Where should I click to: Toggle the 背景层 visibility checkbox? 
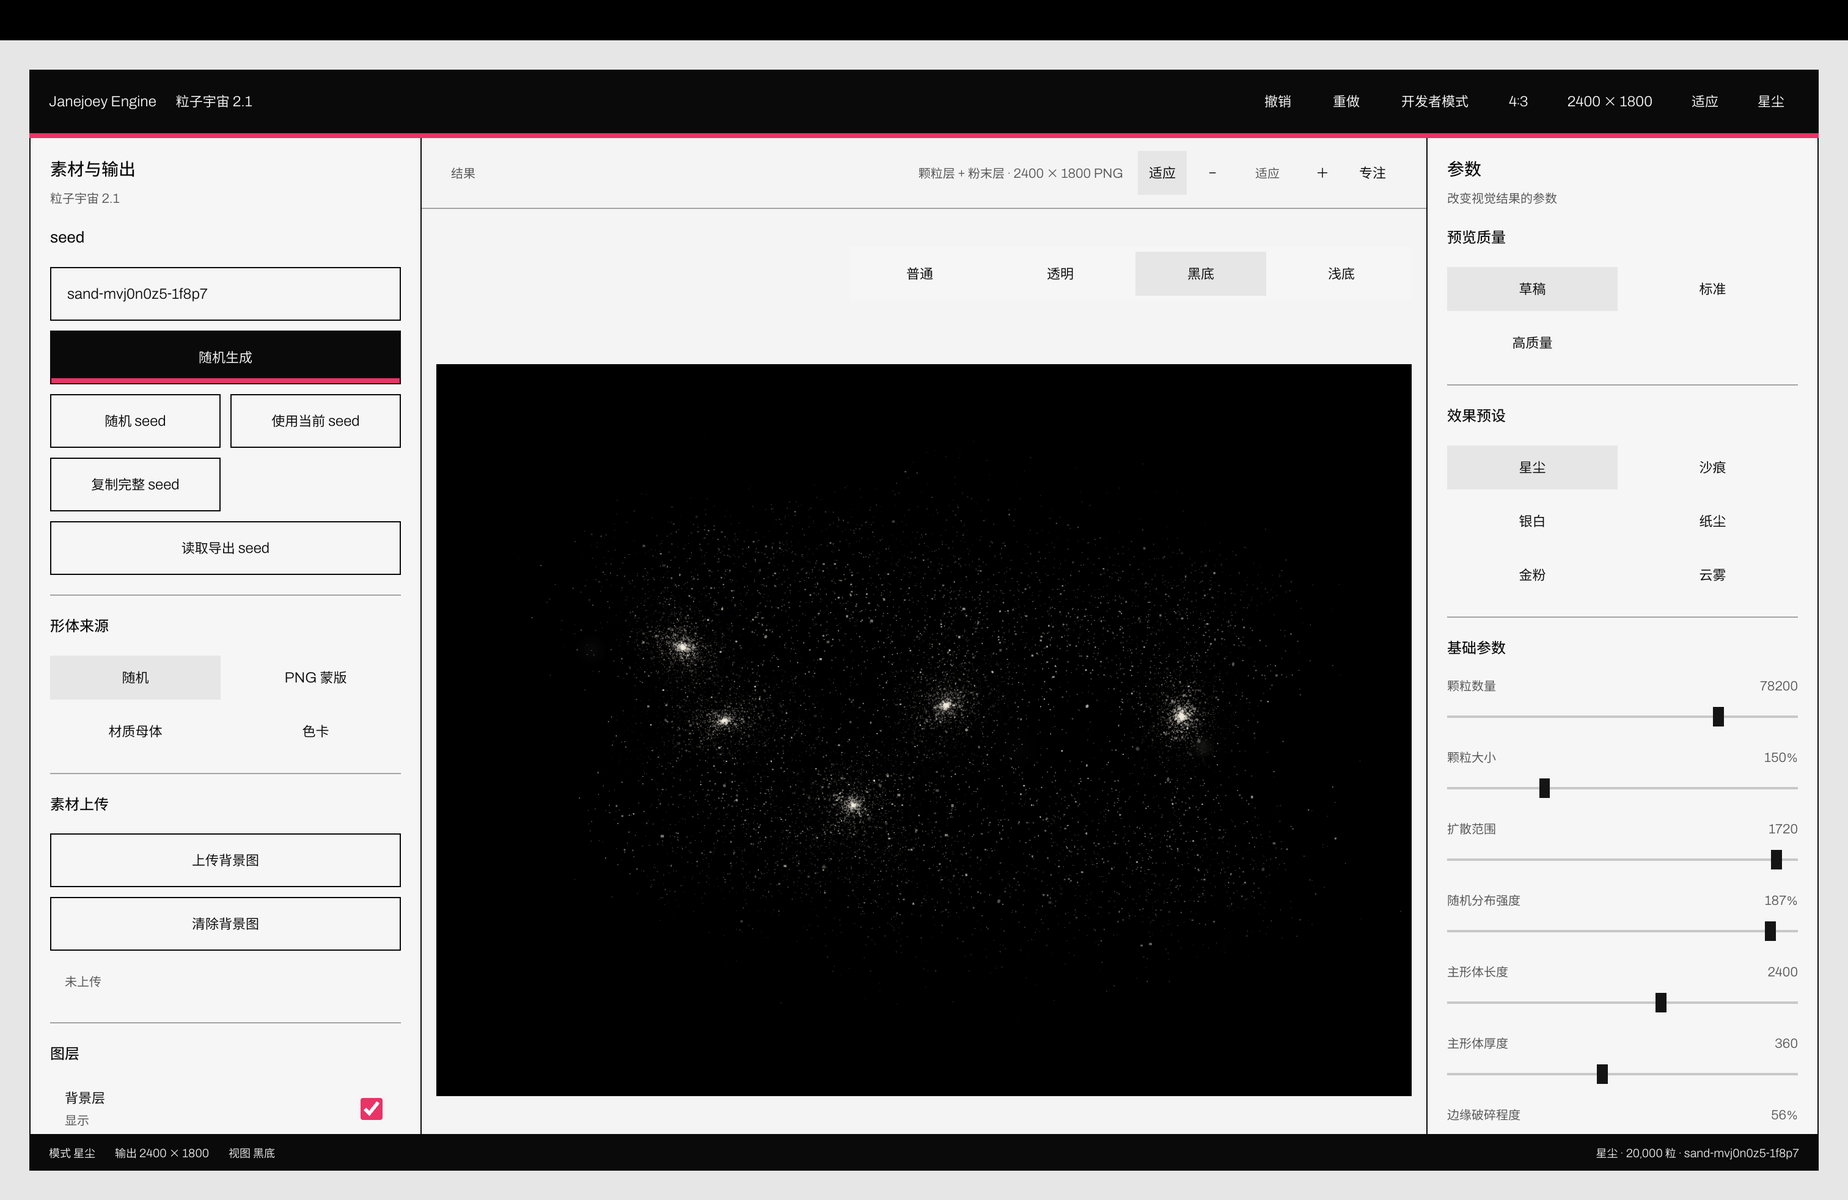[x=371, y=1108]
